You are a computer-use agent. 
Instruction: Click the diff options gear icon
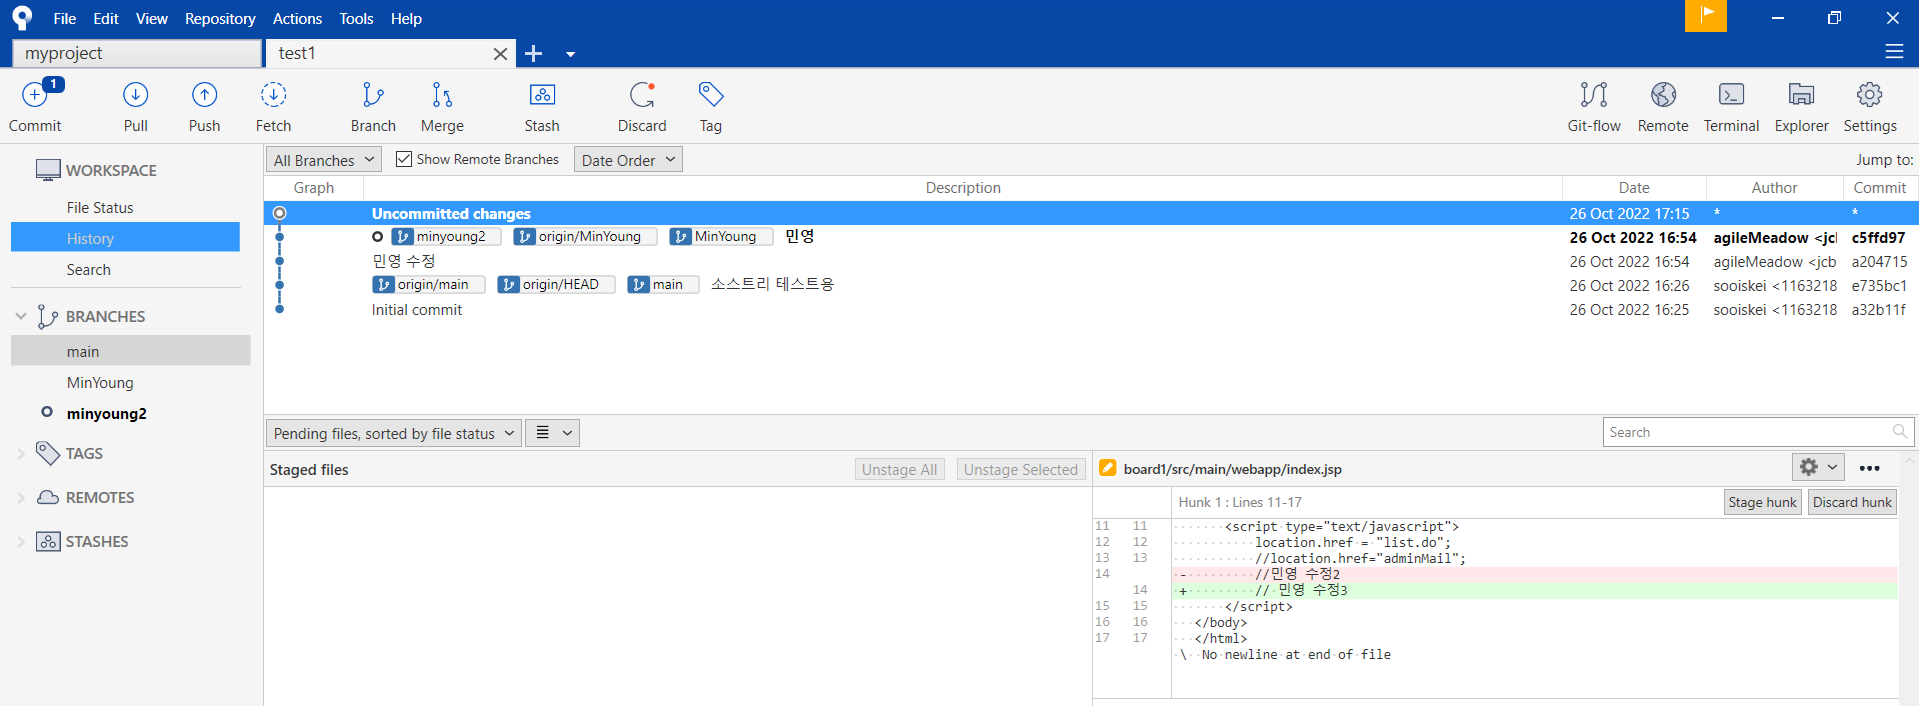1809,467
